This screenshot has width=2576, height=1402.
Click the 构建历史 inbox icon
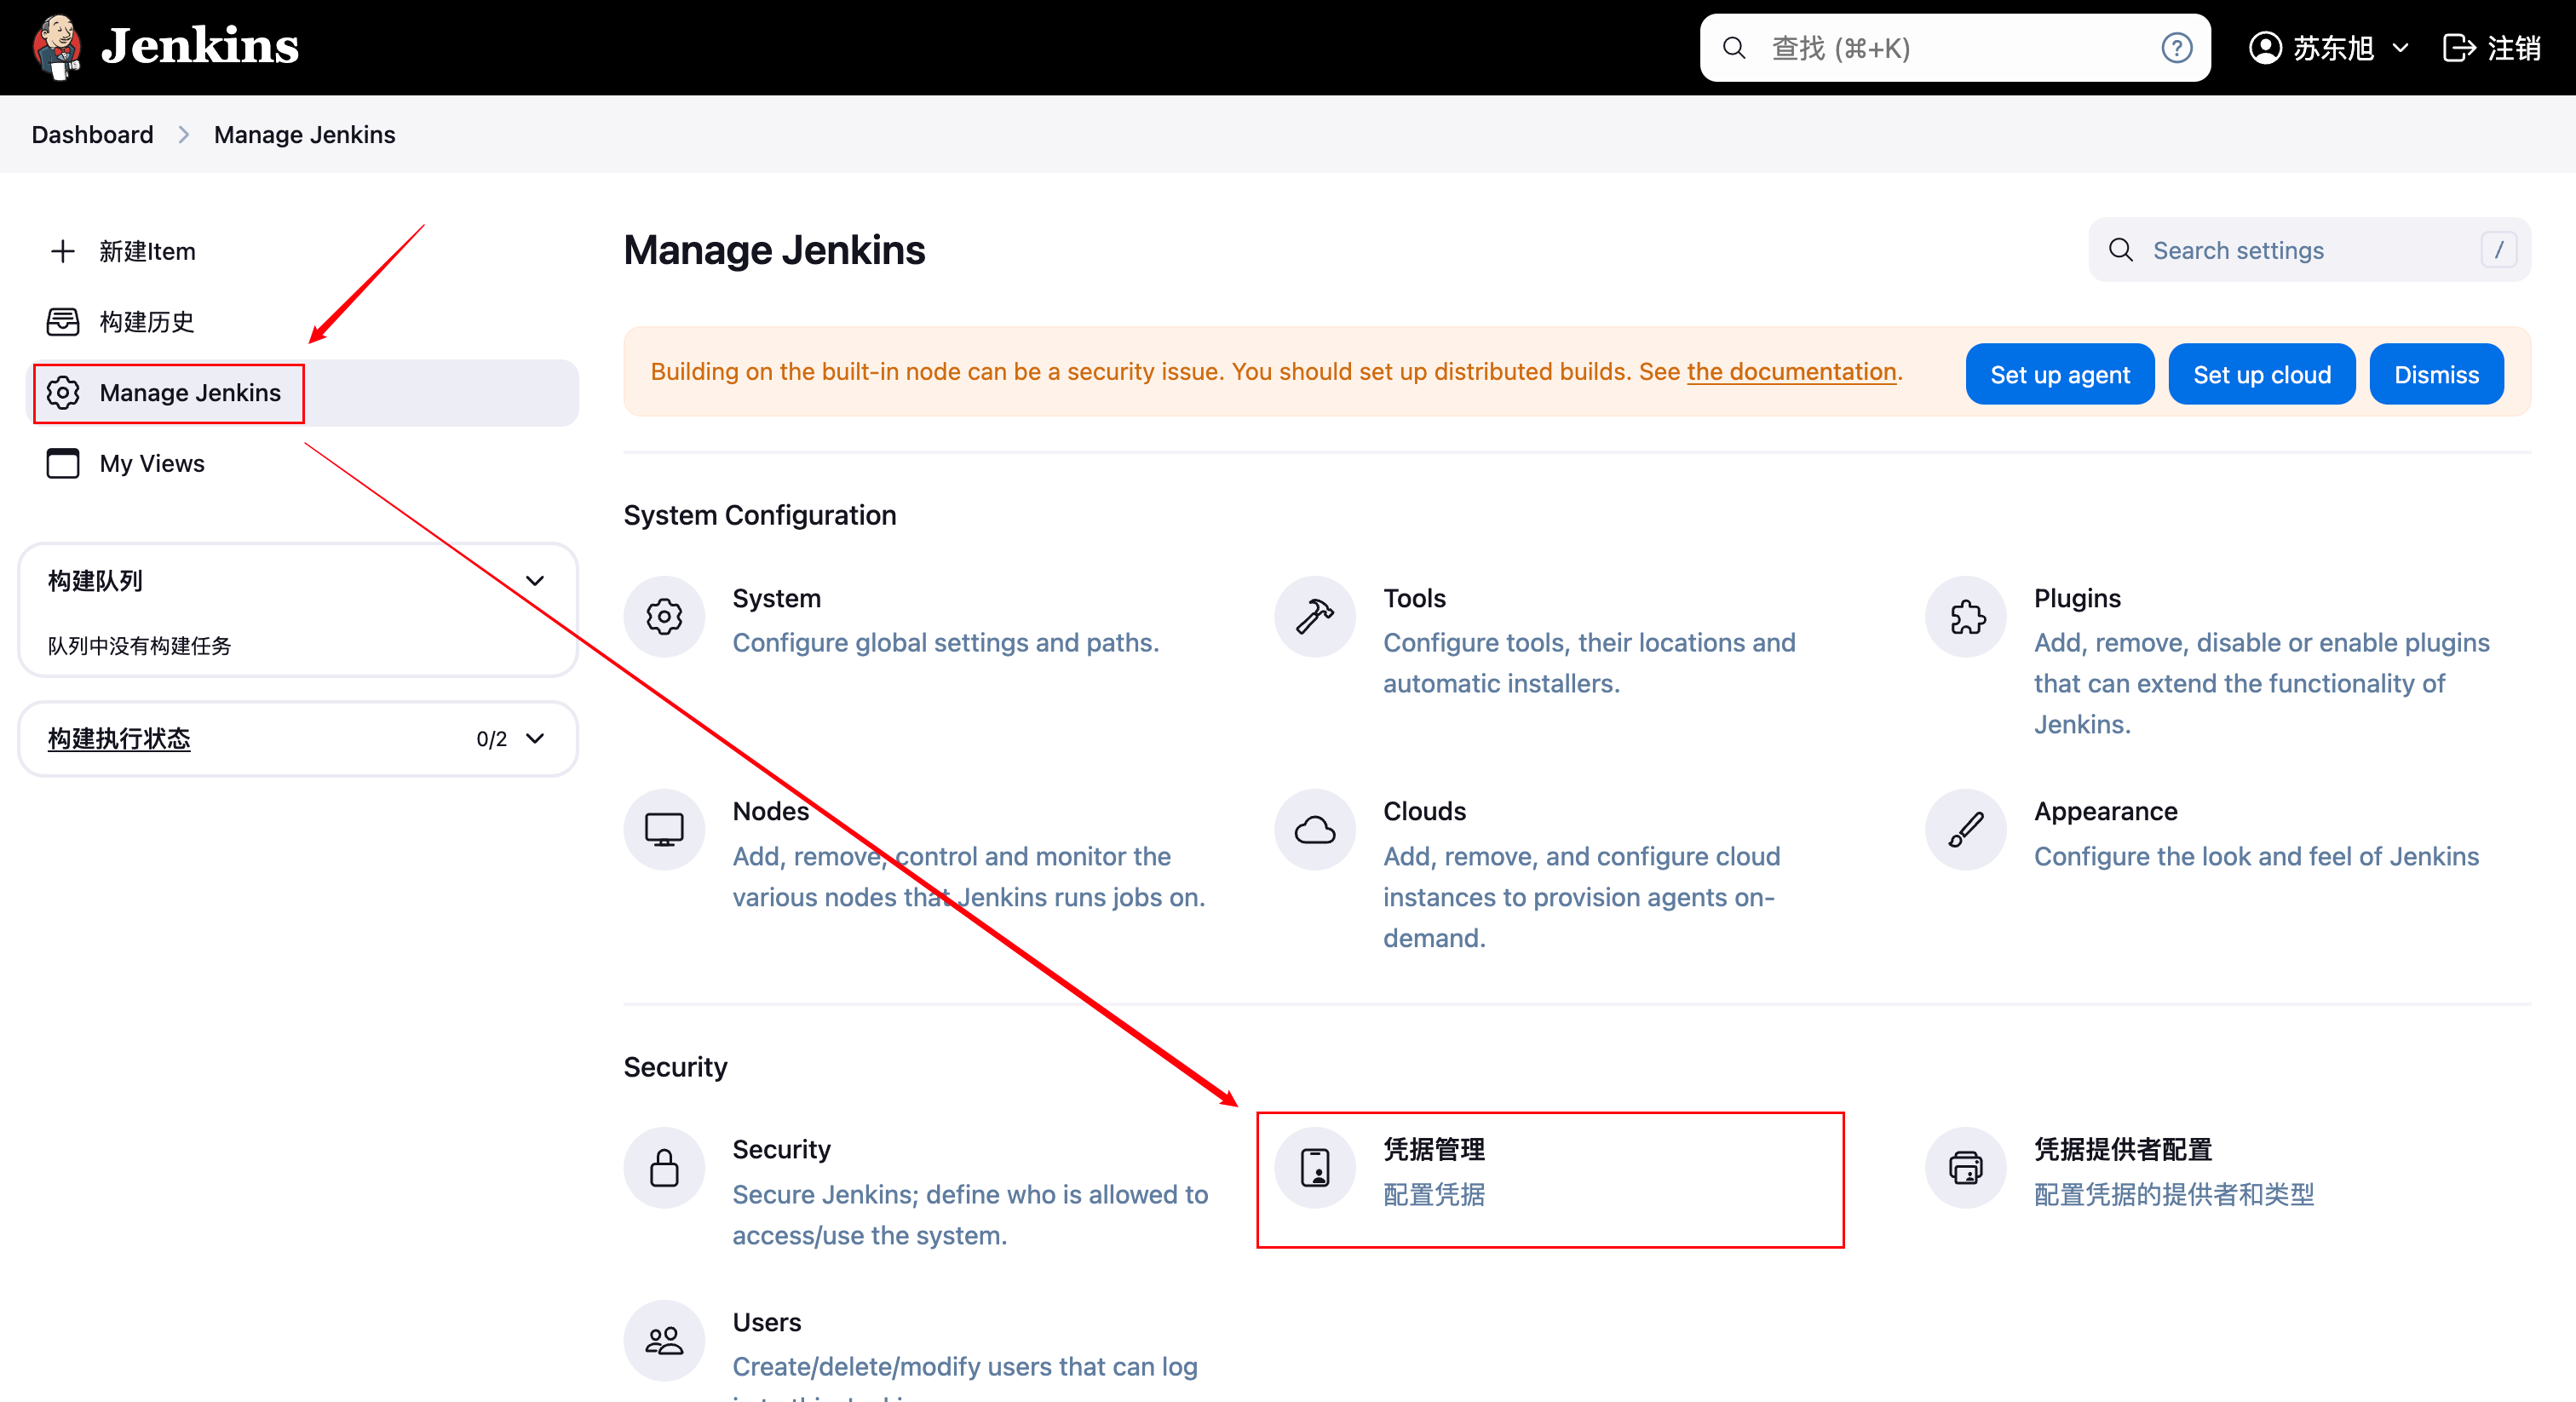[x=63, y=322]
